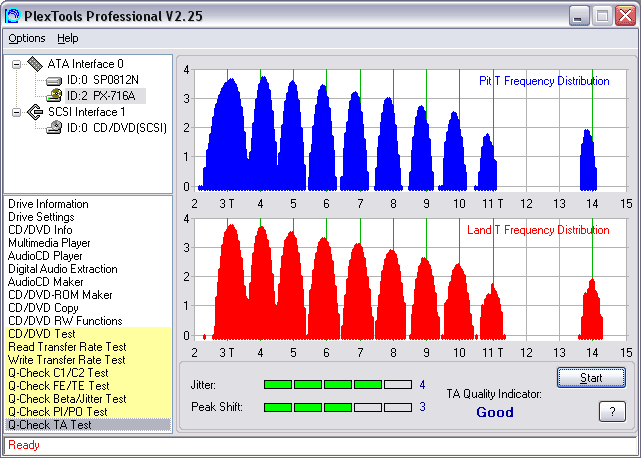
Task: Collapse the ATA Interface 0 tree node
Action: pyautogui.click(x=16, y=64)
